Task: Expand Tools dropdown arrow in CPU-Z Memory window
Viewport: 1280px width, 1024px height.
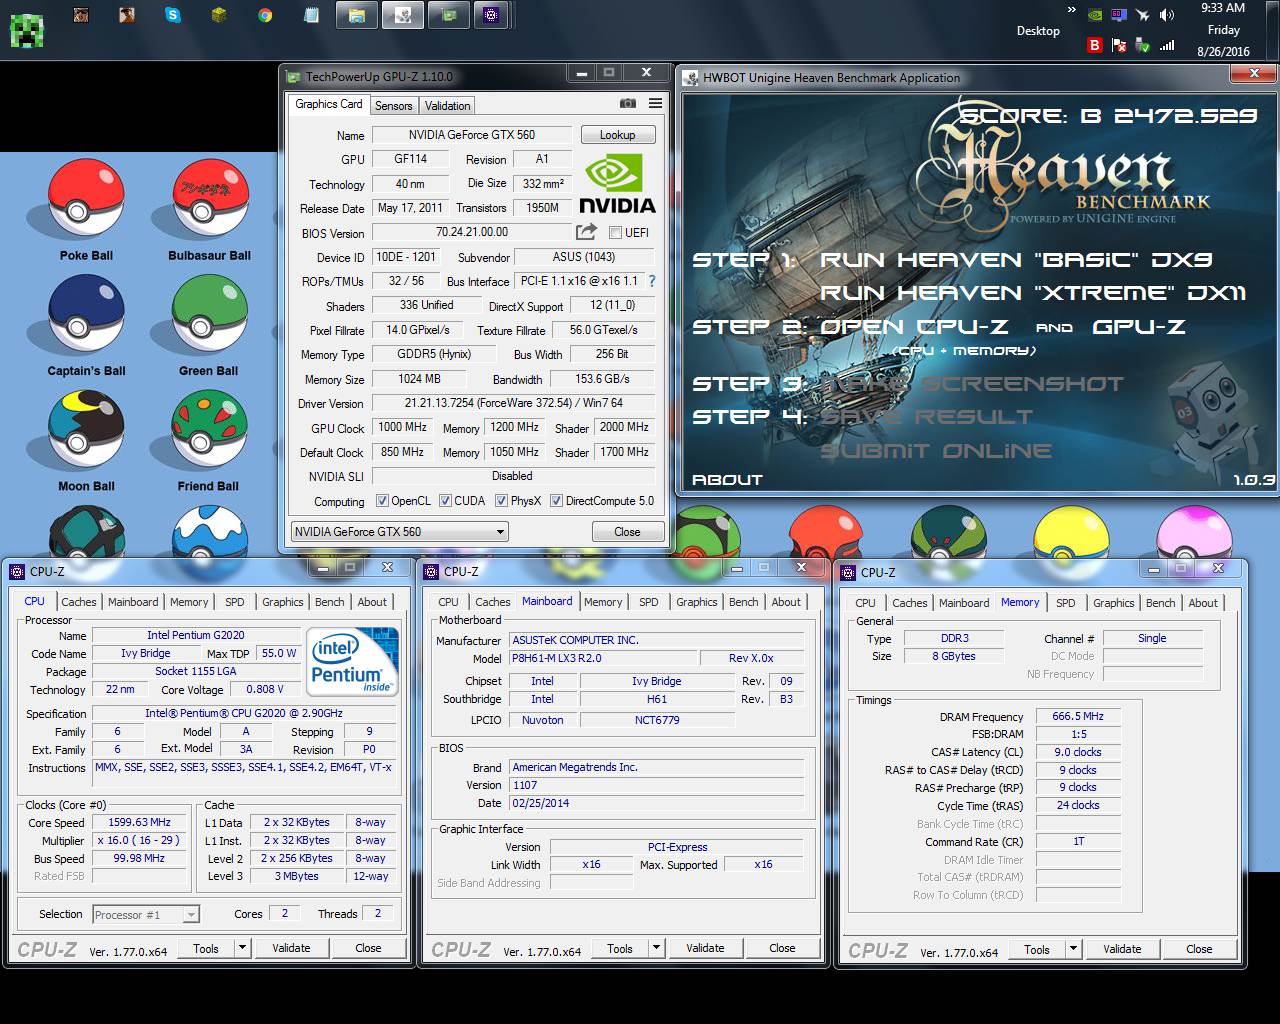Action: click(1073, 949)
